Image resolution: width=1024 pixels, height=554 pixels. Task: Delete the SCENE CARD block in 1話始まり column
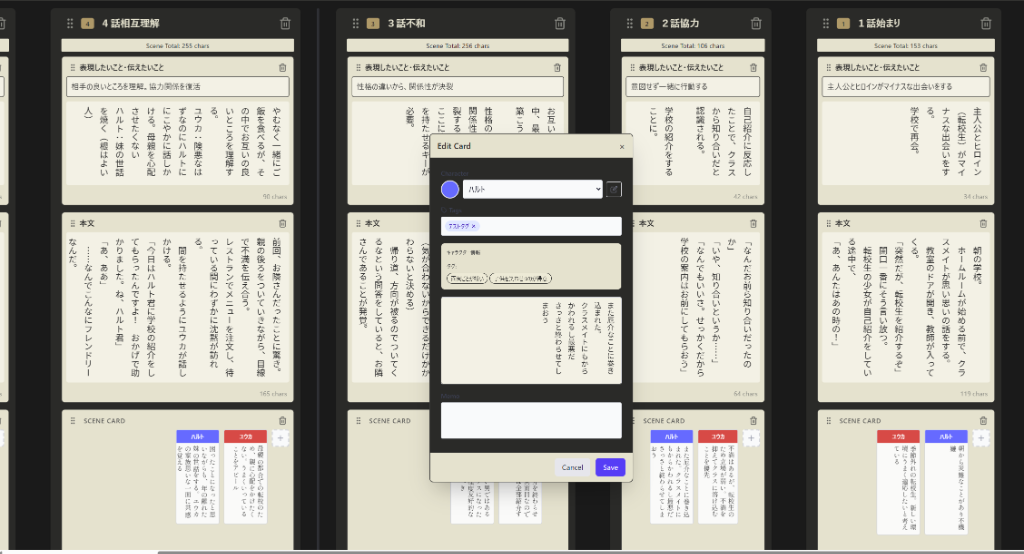coord(983,421)
